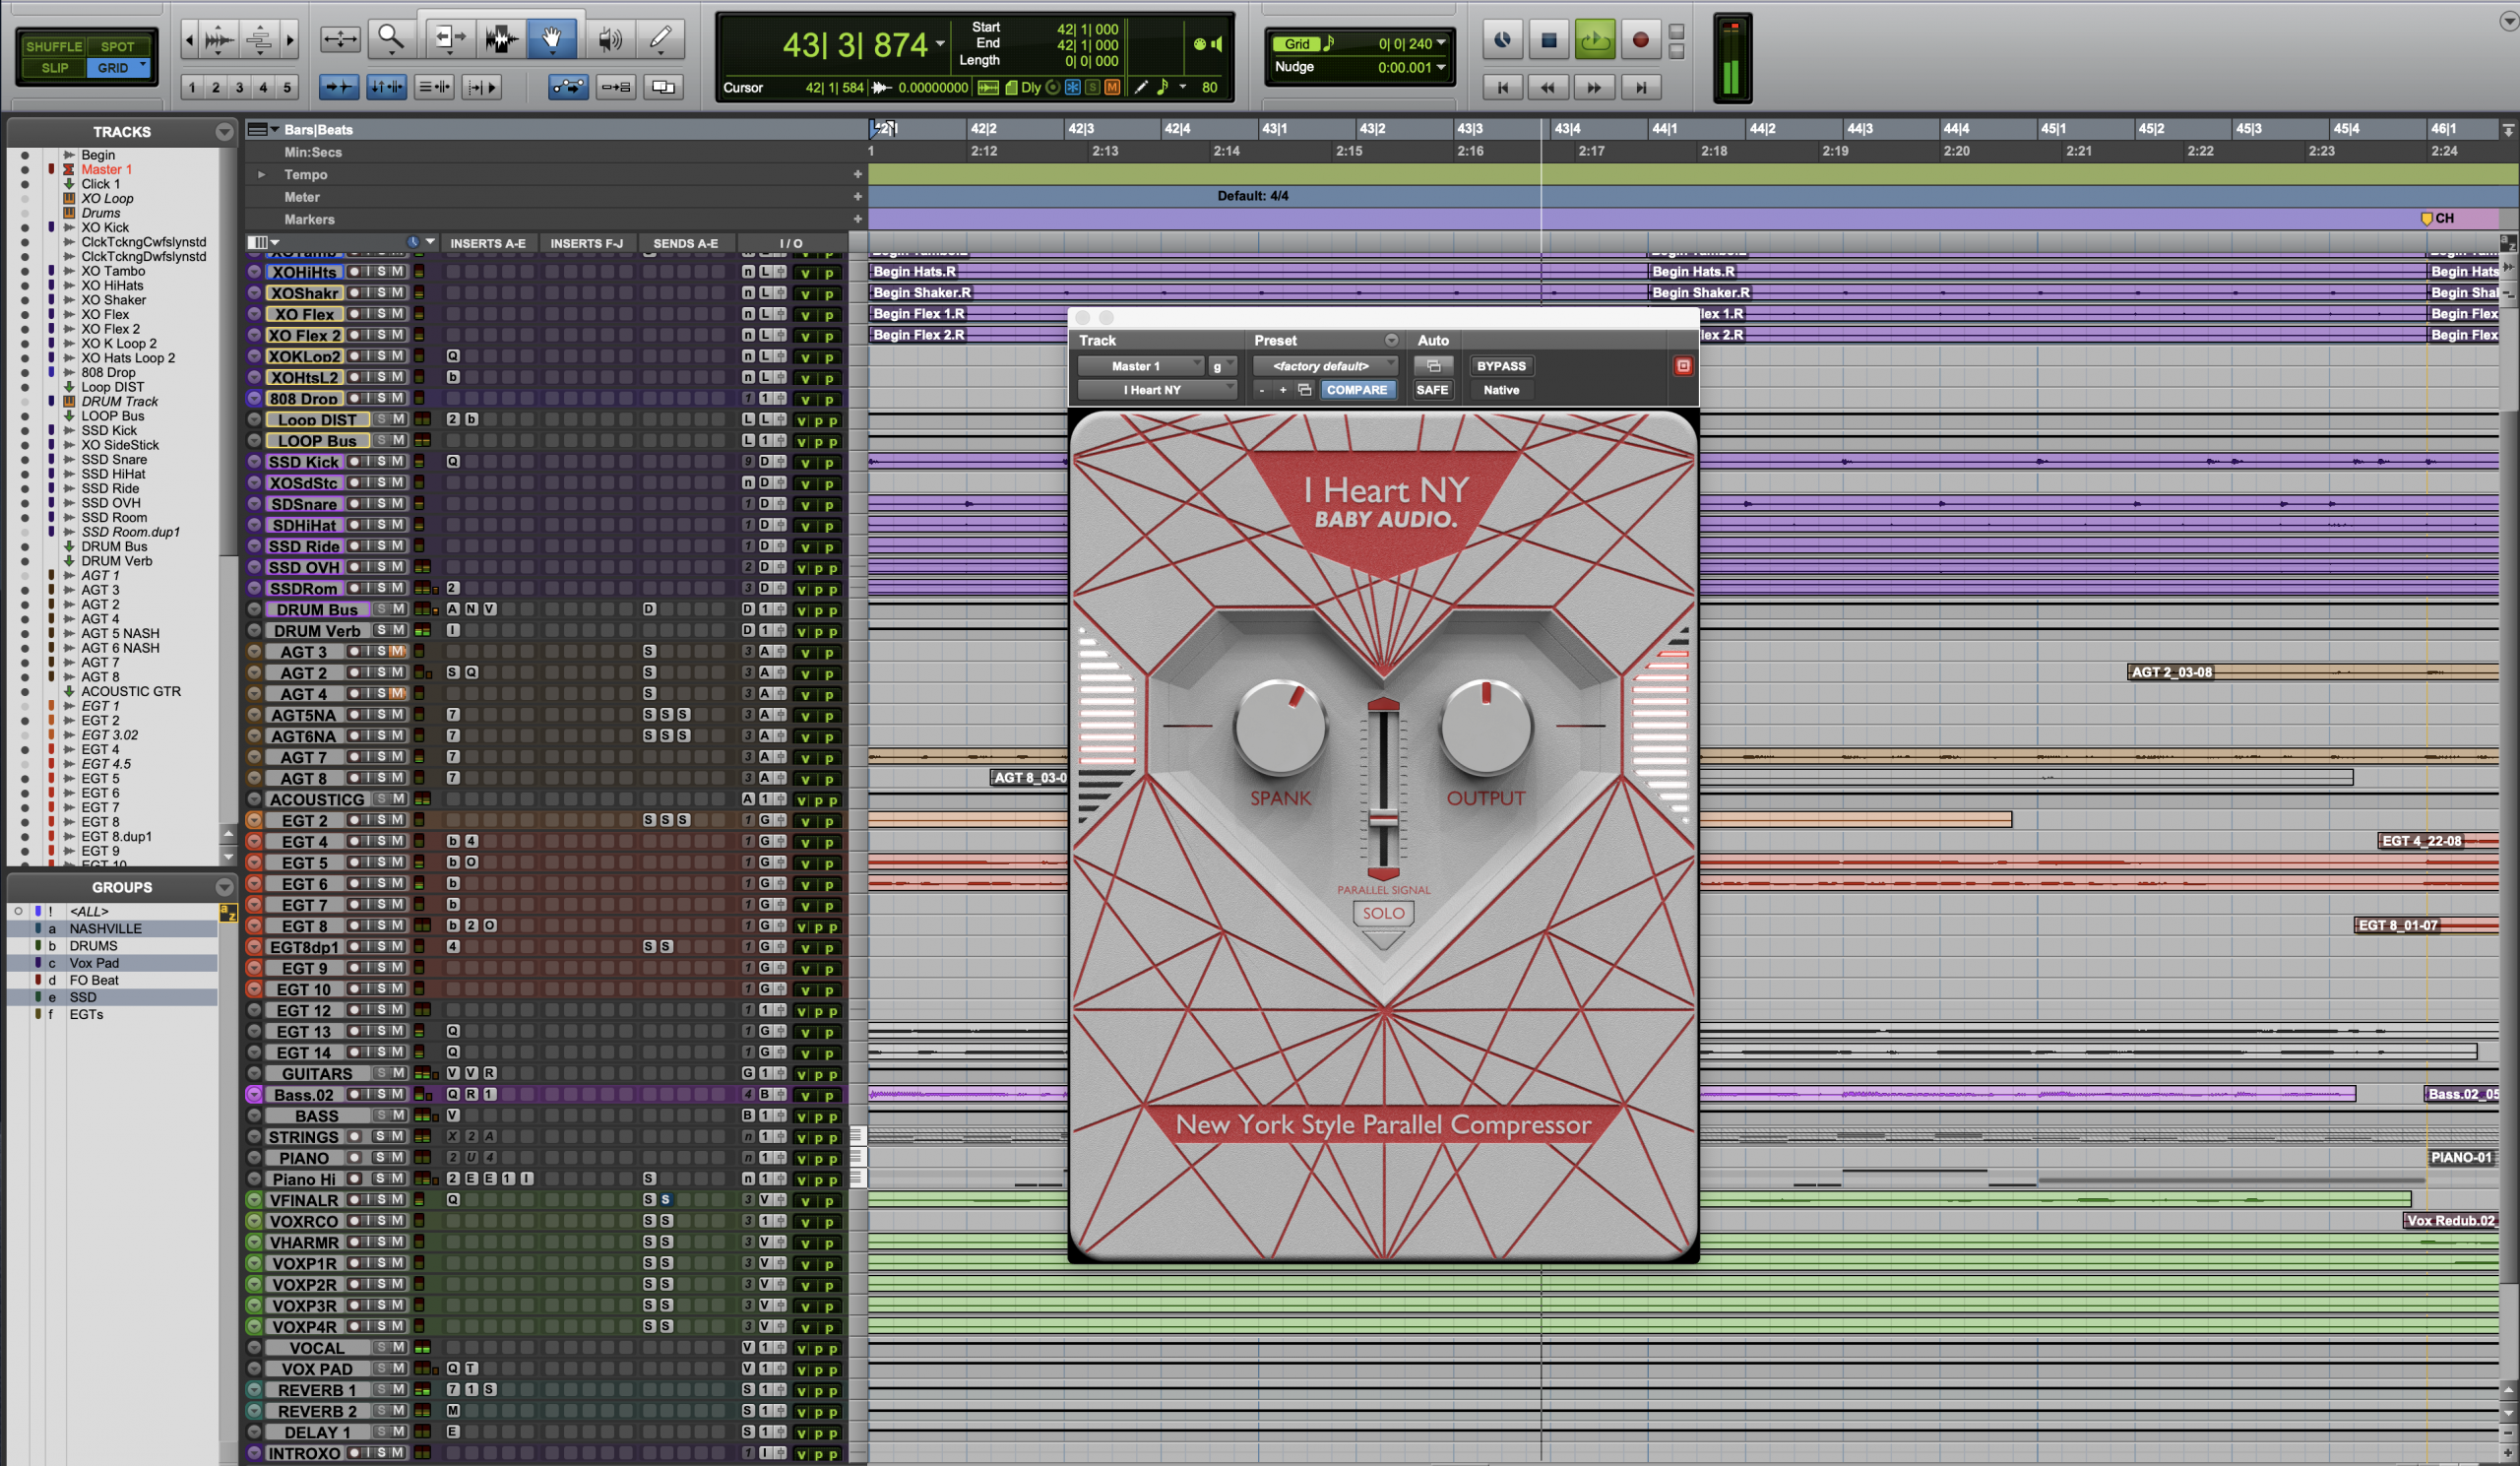Open the Master 1 track selector dropdown
The width and height of the screenshot is (2520, 1466).
1141,366
